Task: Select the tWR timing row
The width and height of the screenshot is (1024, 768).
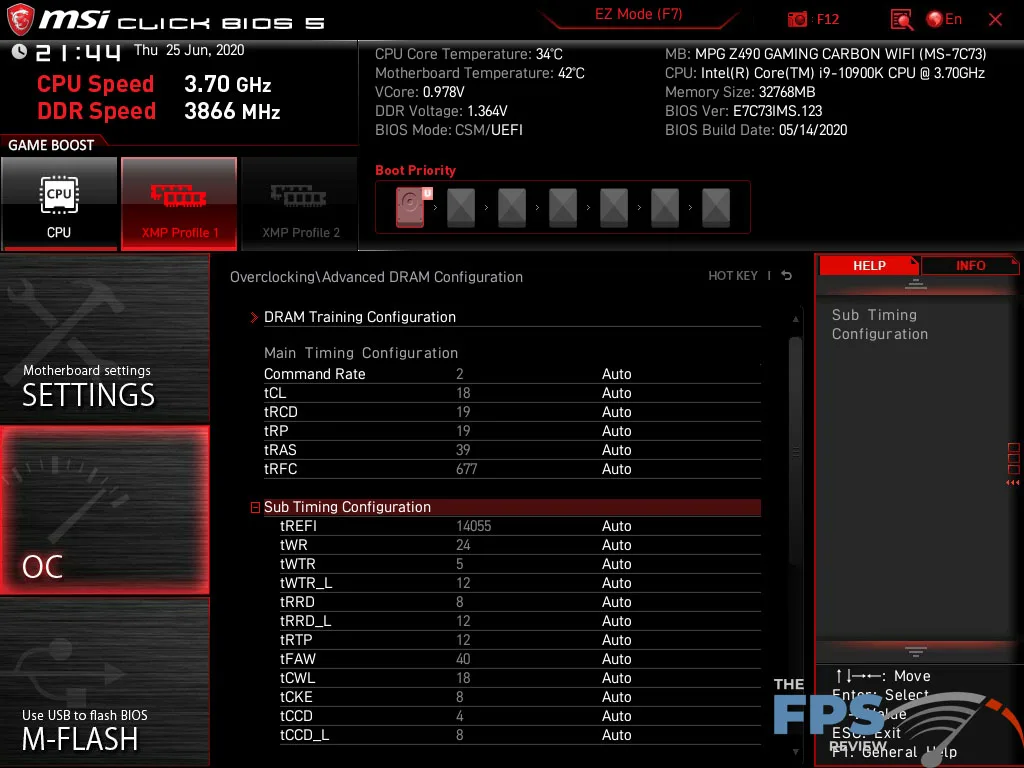Action: (x=520, y=545)
